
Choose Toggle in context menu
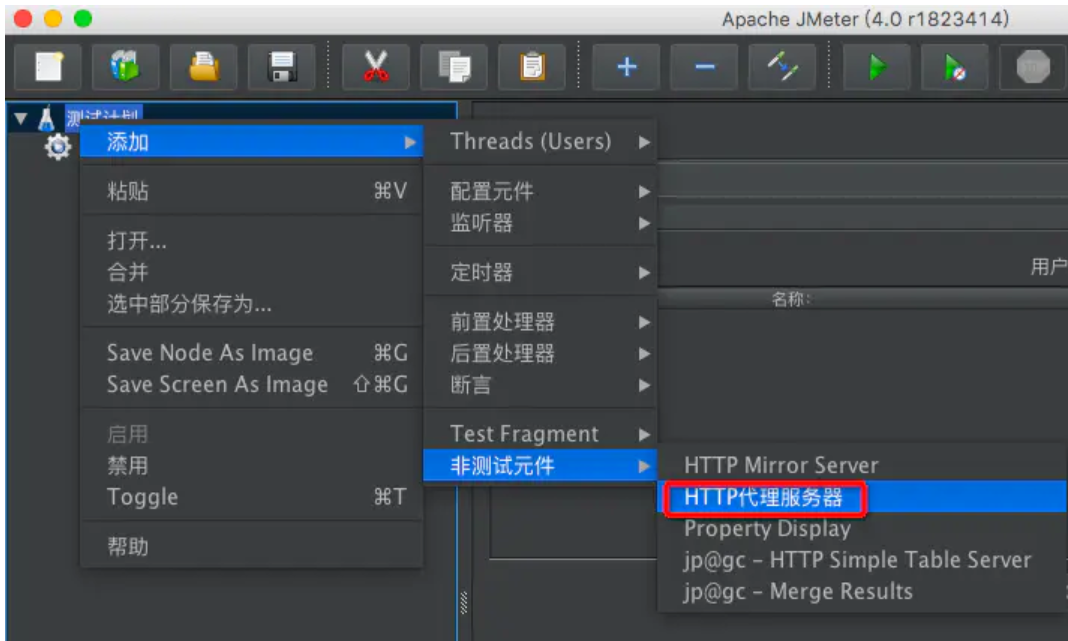(x=251, y=497)
